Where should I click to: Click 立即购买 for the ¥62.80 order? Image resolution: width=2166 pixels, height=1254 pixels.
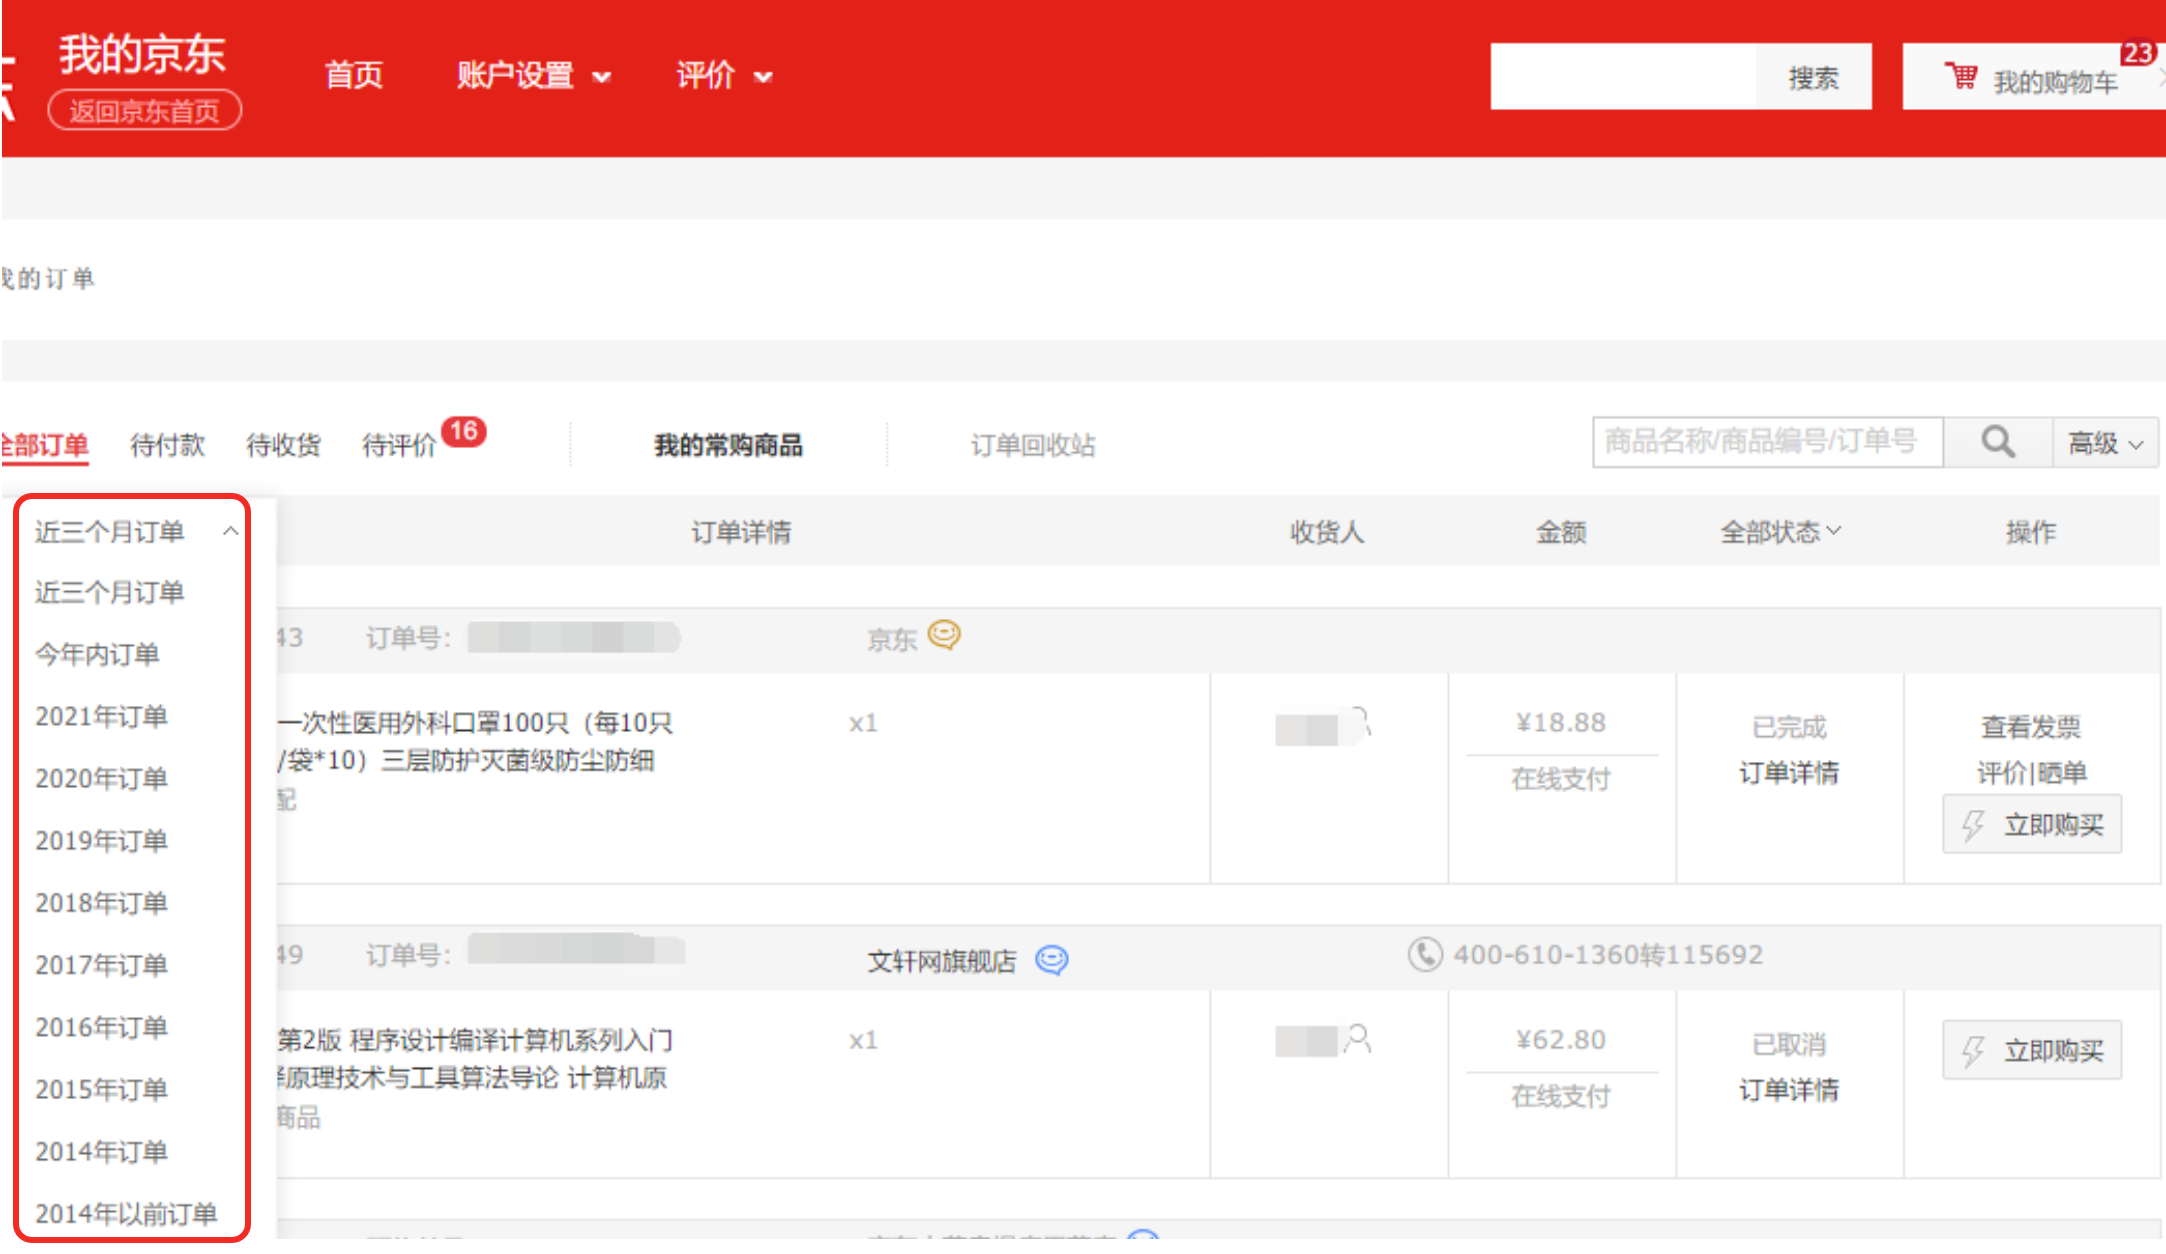2032,1050
